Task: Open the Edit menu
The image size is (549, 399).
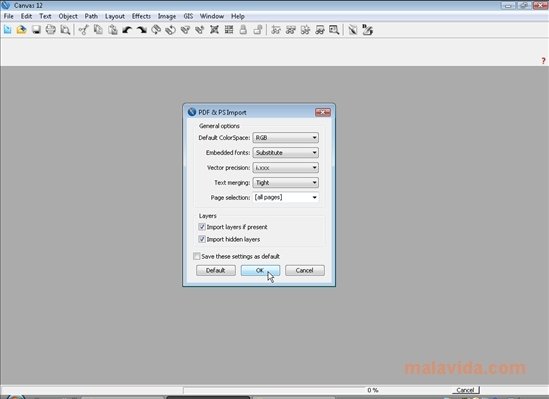Action: click(26, 16)
